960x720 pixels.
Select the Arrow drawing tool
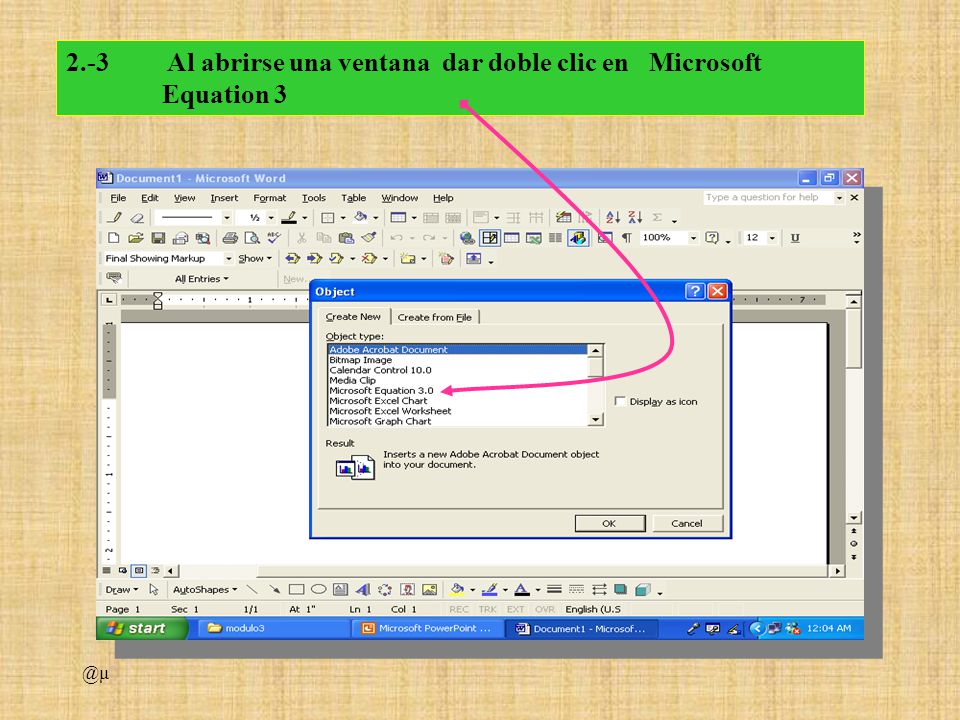[274, 590]
